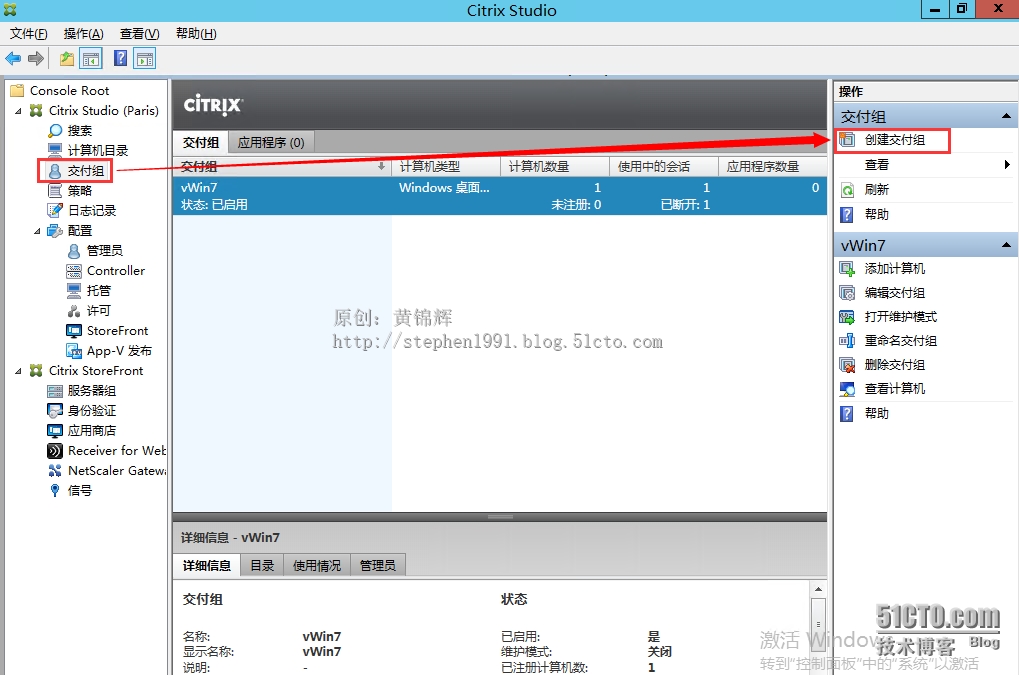The image size is (1019, 675).
Task: Click the 重命名交付组 action icon
Action: [x=847, y=340]
